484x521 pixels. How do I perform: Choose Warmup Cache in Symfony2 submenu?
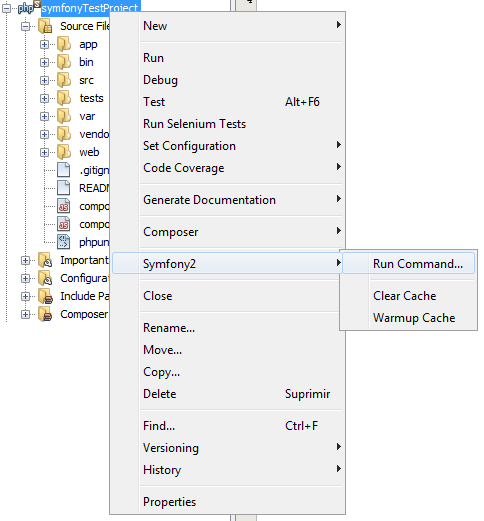click(409, 318)
